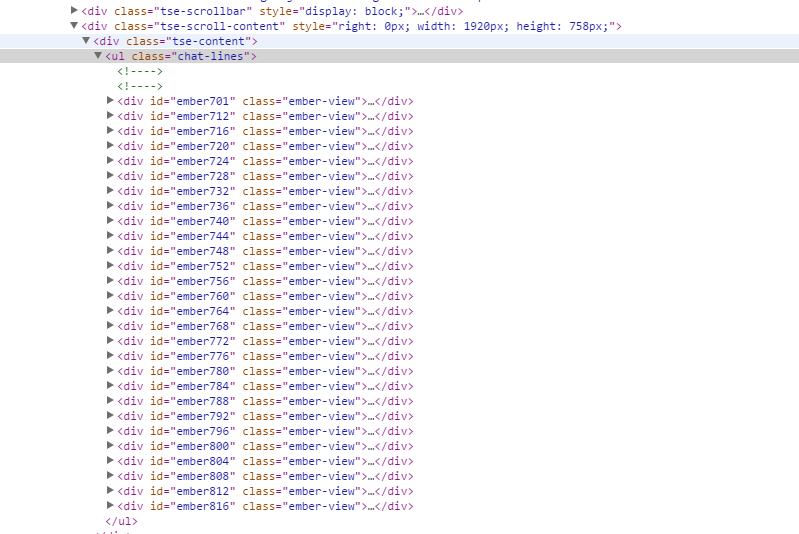Collapse the tse-content div node
The image size is (799, 534).
86,40
